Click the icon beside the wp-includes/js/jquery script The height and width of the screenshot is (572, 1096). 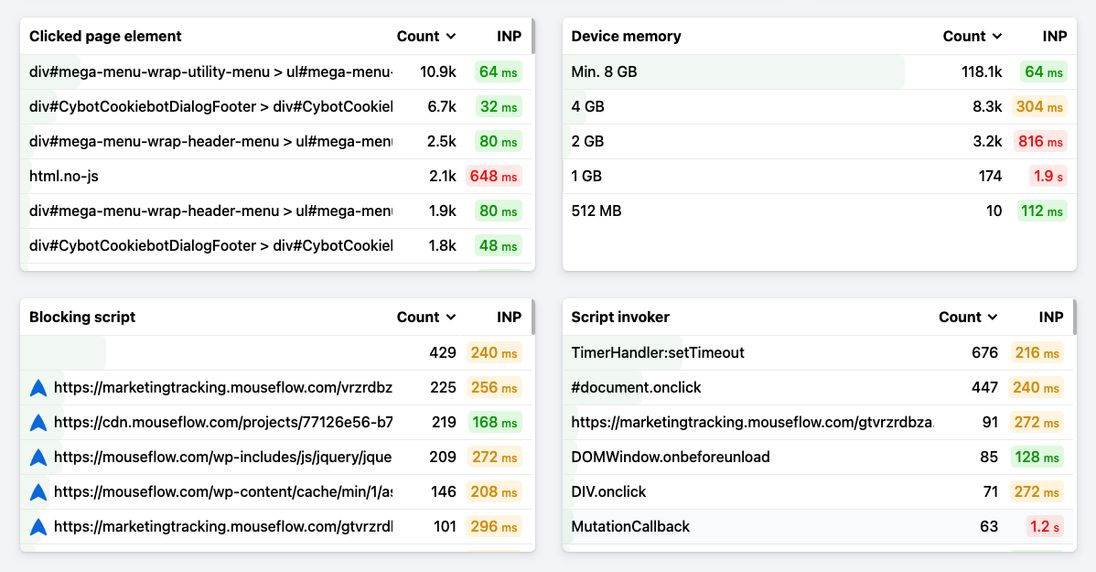[x=38, y=458]
